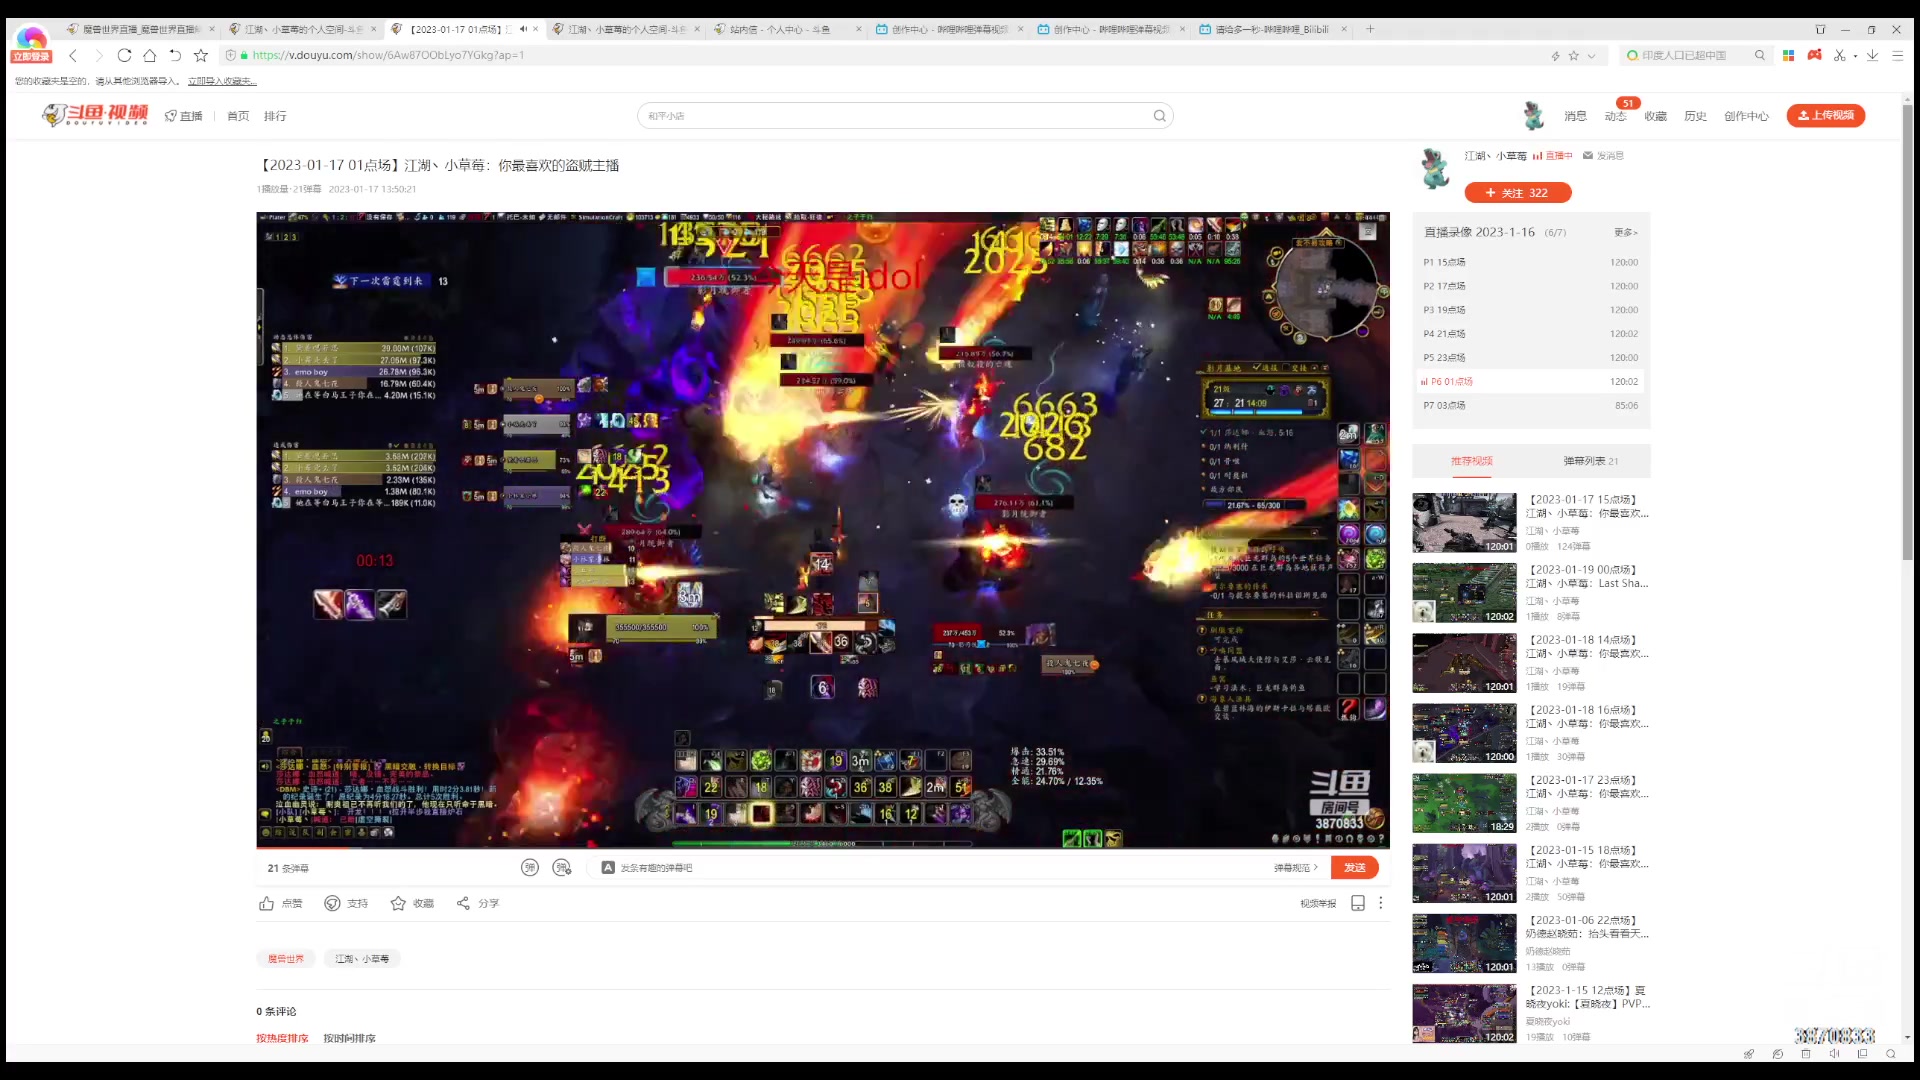Open recommended video 2023-01-06 22点场 thumbnail
The height and width of the screenshot is (1080, 1920).
coord(1464,943)
